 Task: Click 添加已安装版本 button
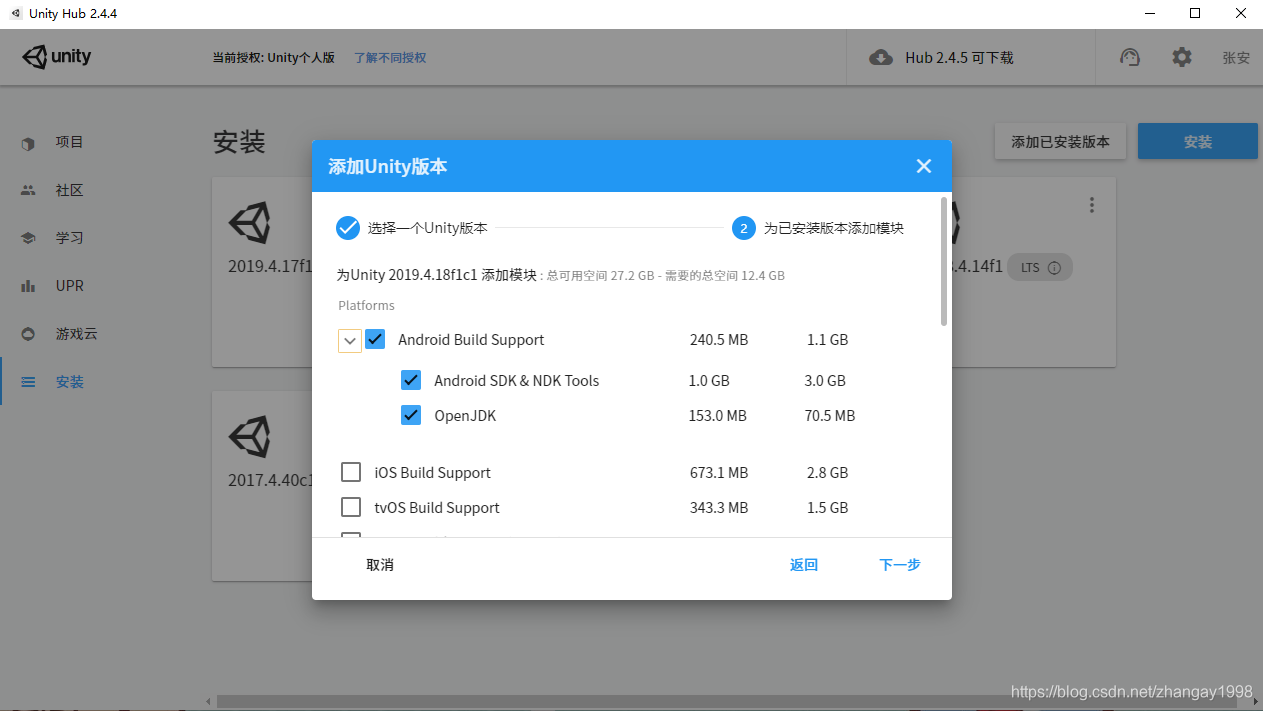click(x=1060, y=142)
